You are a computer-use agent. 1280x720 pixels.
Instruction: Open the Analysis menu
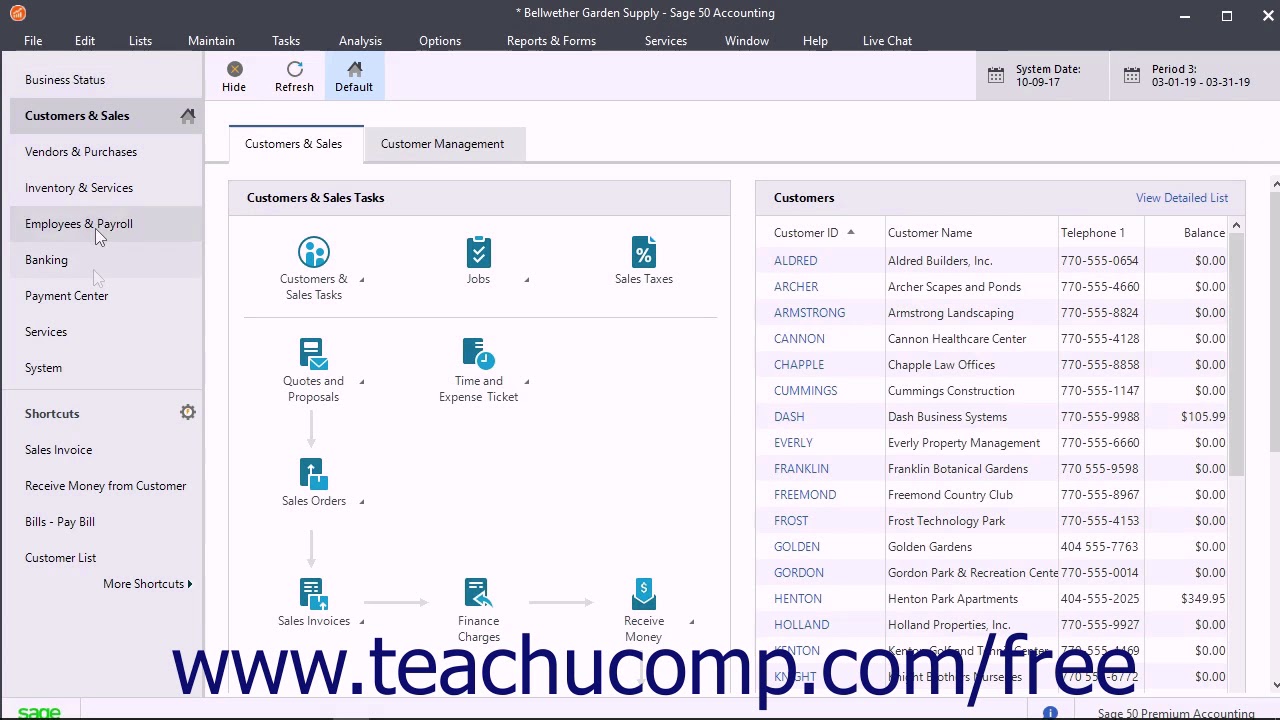[x=360, y=41]
